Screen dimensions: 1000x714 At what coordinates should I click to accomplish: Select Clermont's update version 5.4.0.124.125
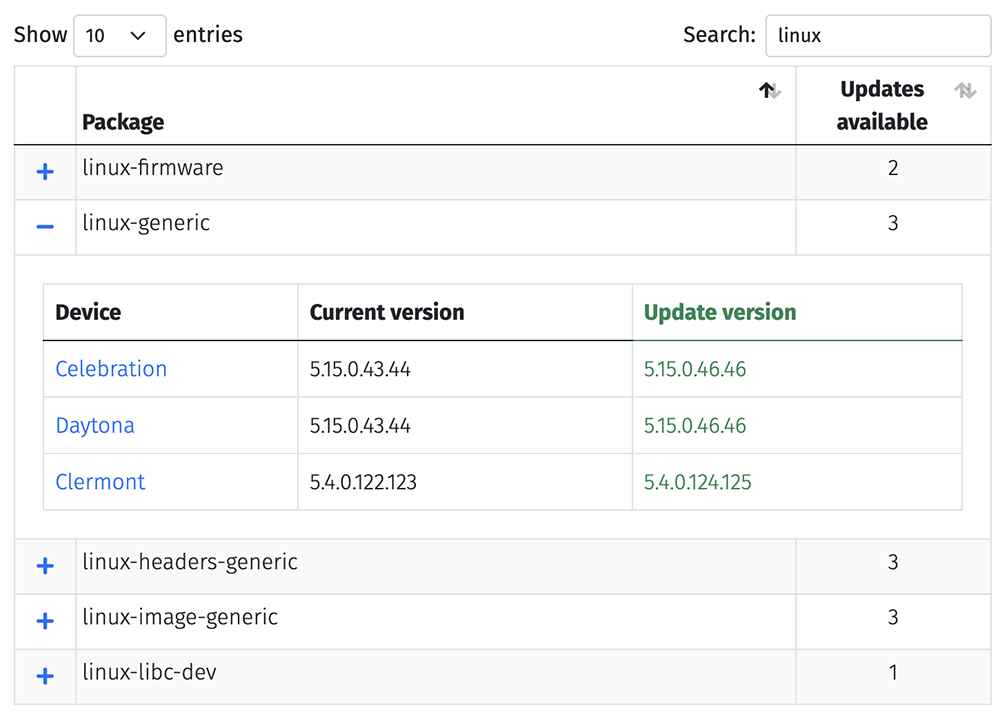(698, 482)
